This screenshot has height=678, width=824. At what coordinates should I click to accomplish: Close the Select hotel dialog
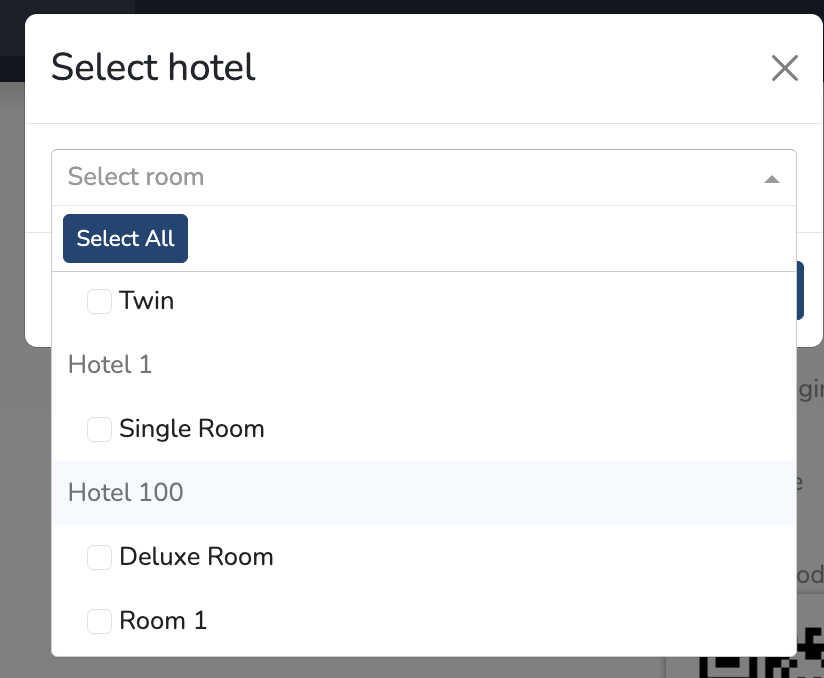pyautogui.click(x=784, y=68)
